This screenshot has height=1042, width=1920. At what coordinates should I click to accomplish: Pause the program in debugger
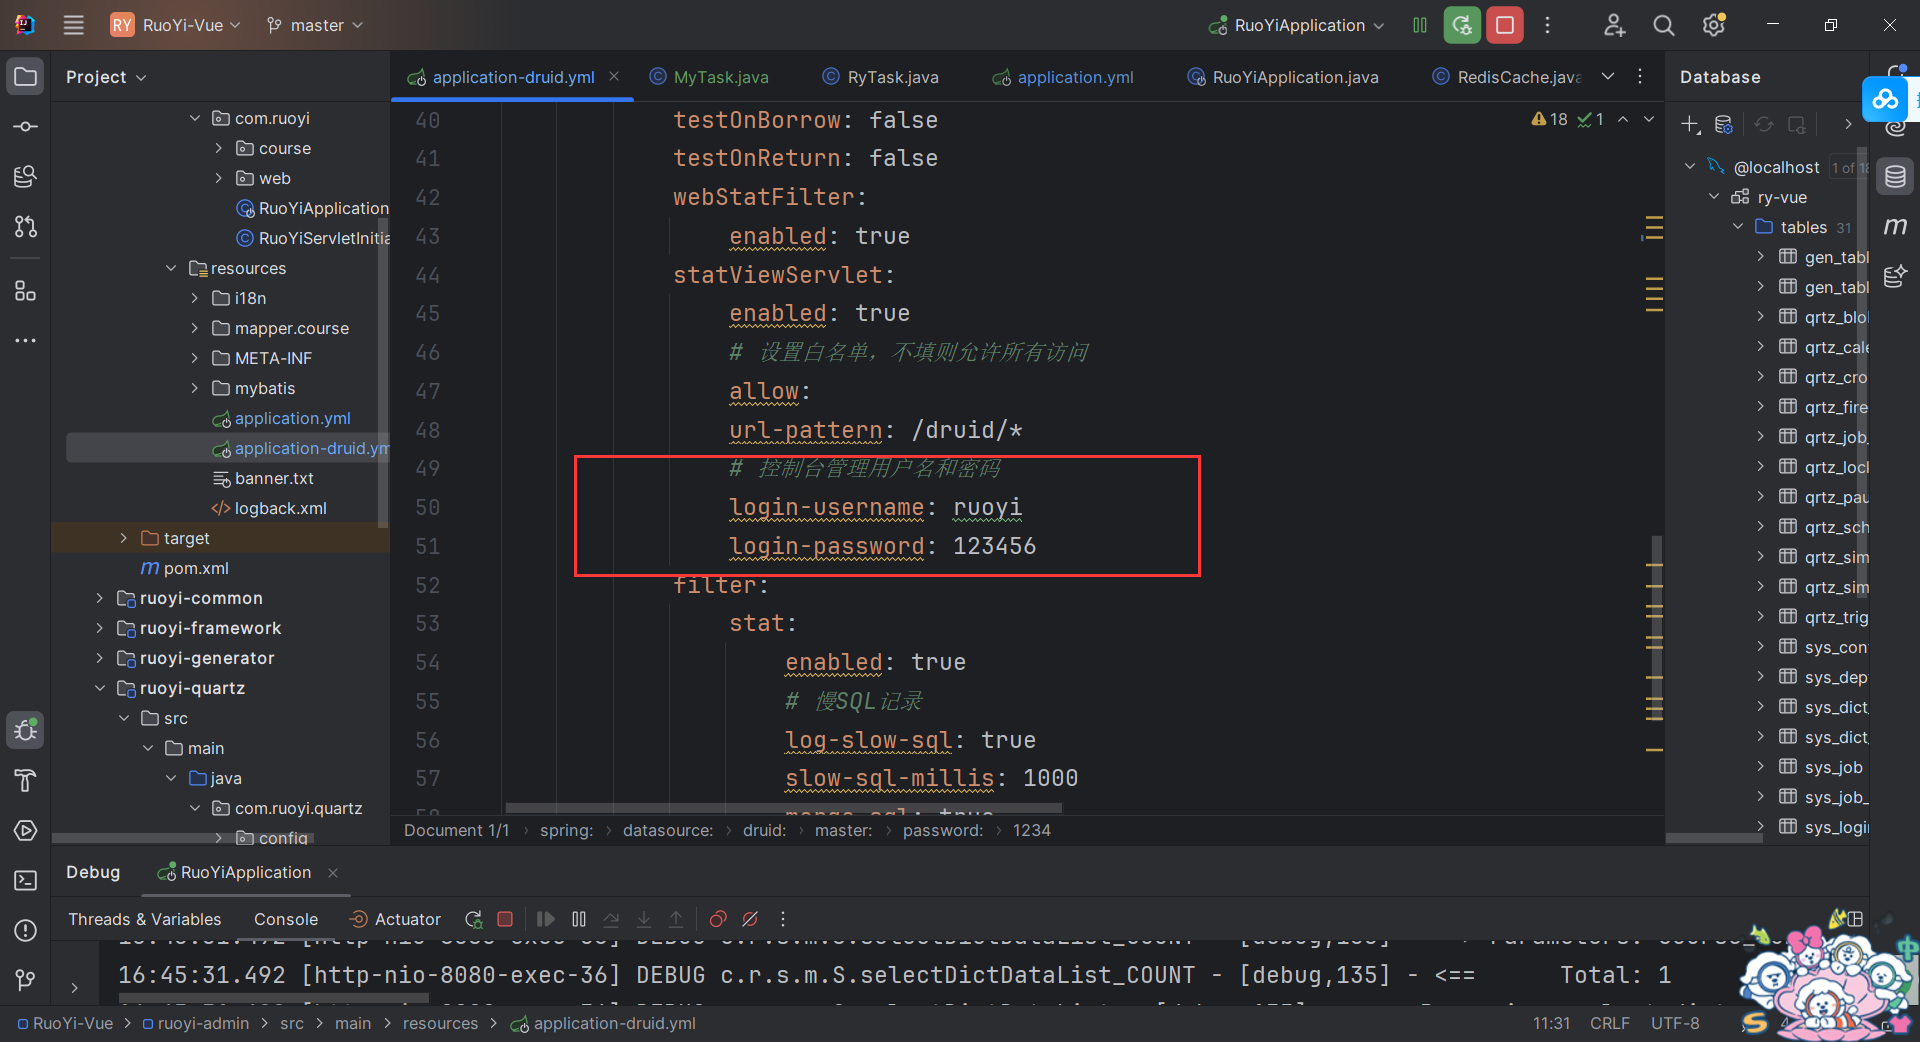579,919
